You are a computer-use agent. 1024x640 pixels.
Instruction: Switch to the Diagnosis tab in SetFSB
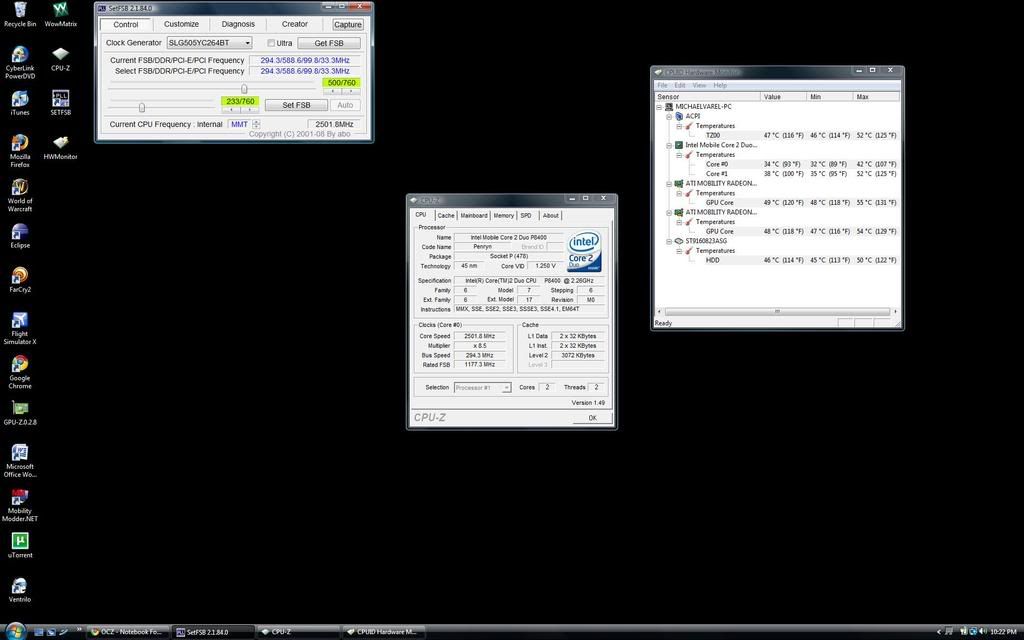(238, 24)
